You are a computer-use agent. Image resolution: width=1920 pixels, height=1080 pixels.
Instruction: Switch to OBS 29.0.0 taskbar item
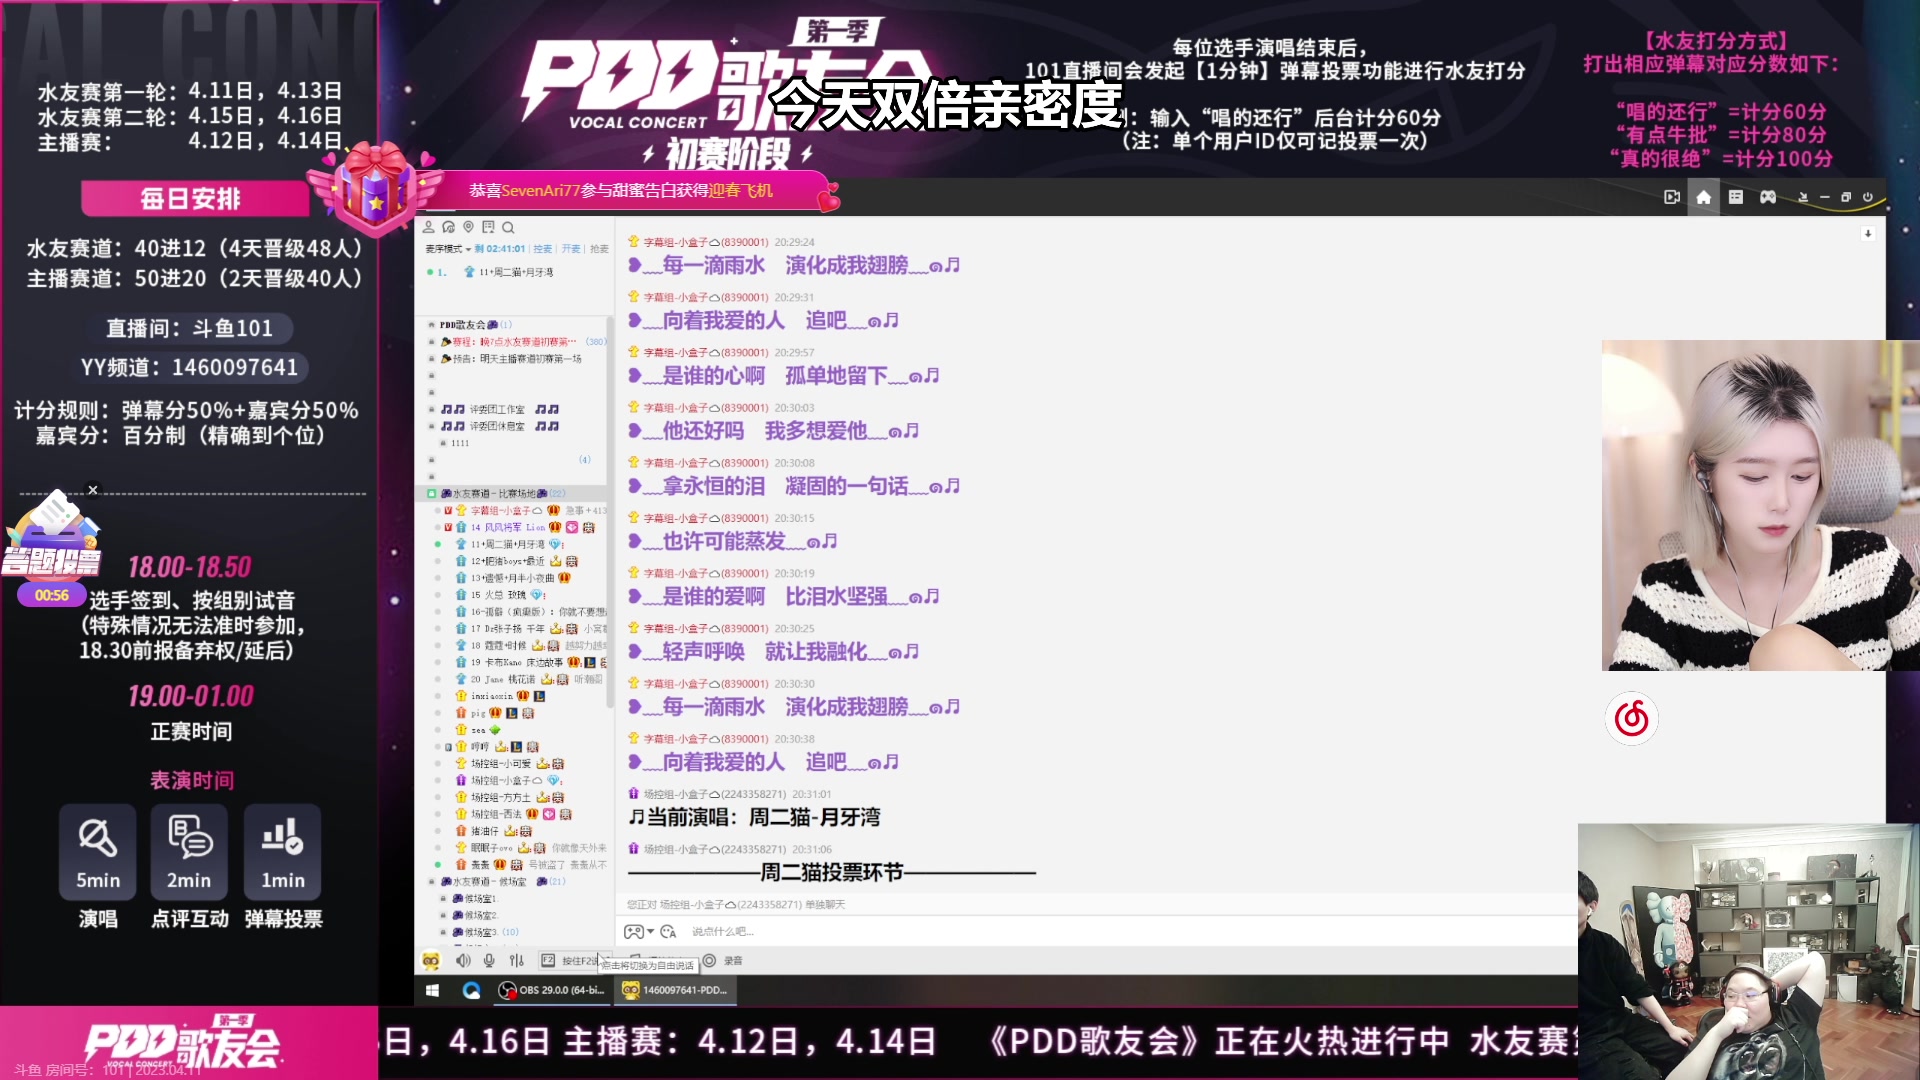(x=552, y=990)
